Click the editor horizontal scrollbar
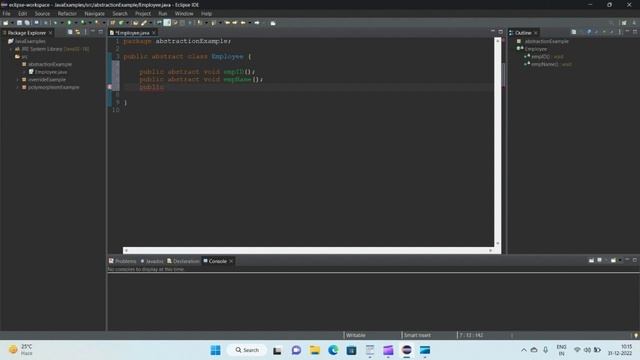The image size is (640, 360). (308, 250)
